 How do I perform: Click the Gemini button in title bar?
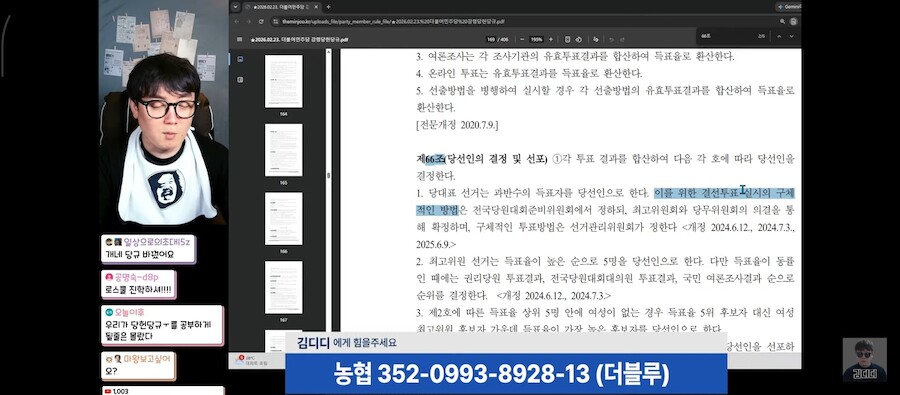[789, 7]
